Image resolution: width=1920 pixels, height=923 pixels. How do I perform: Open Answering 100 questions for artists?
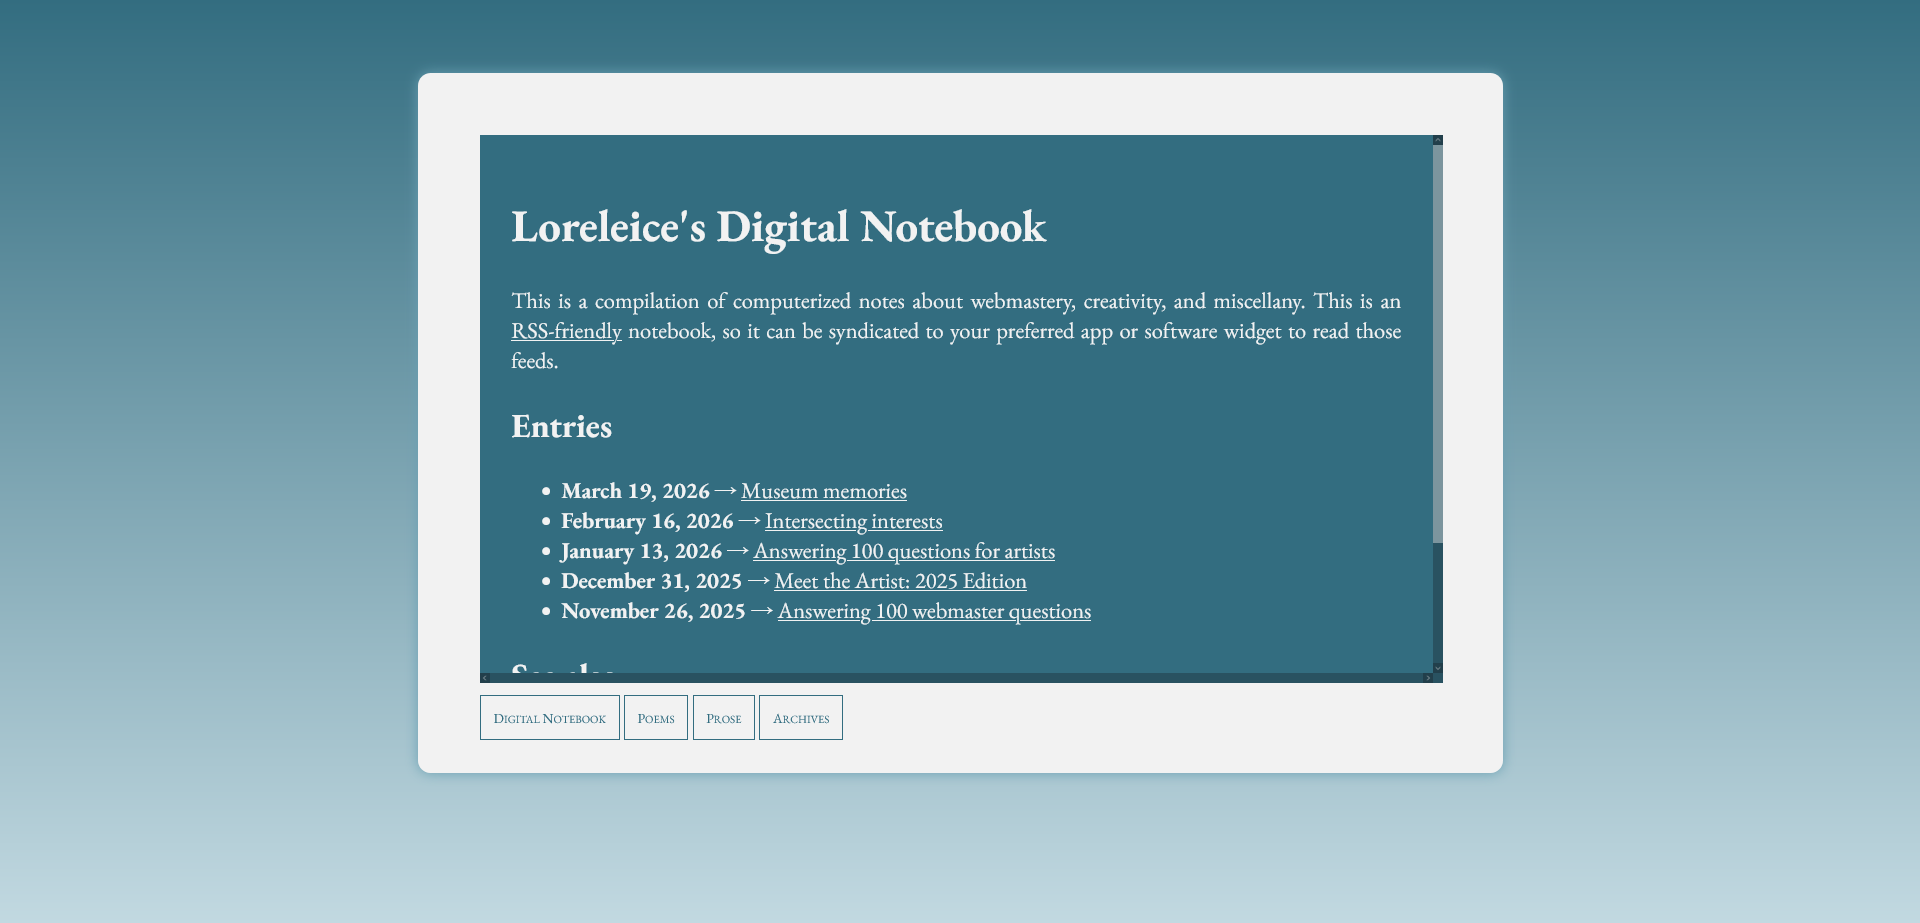(x=903, y=551)
